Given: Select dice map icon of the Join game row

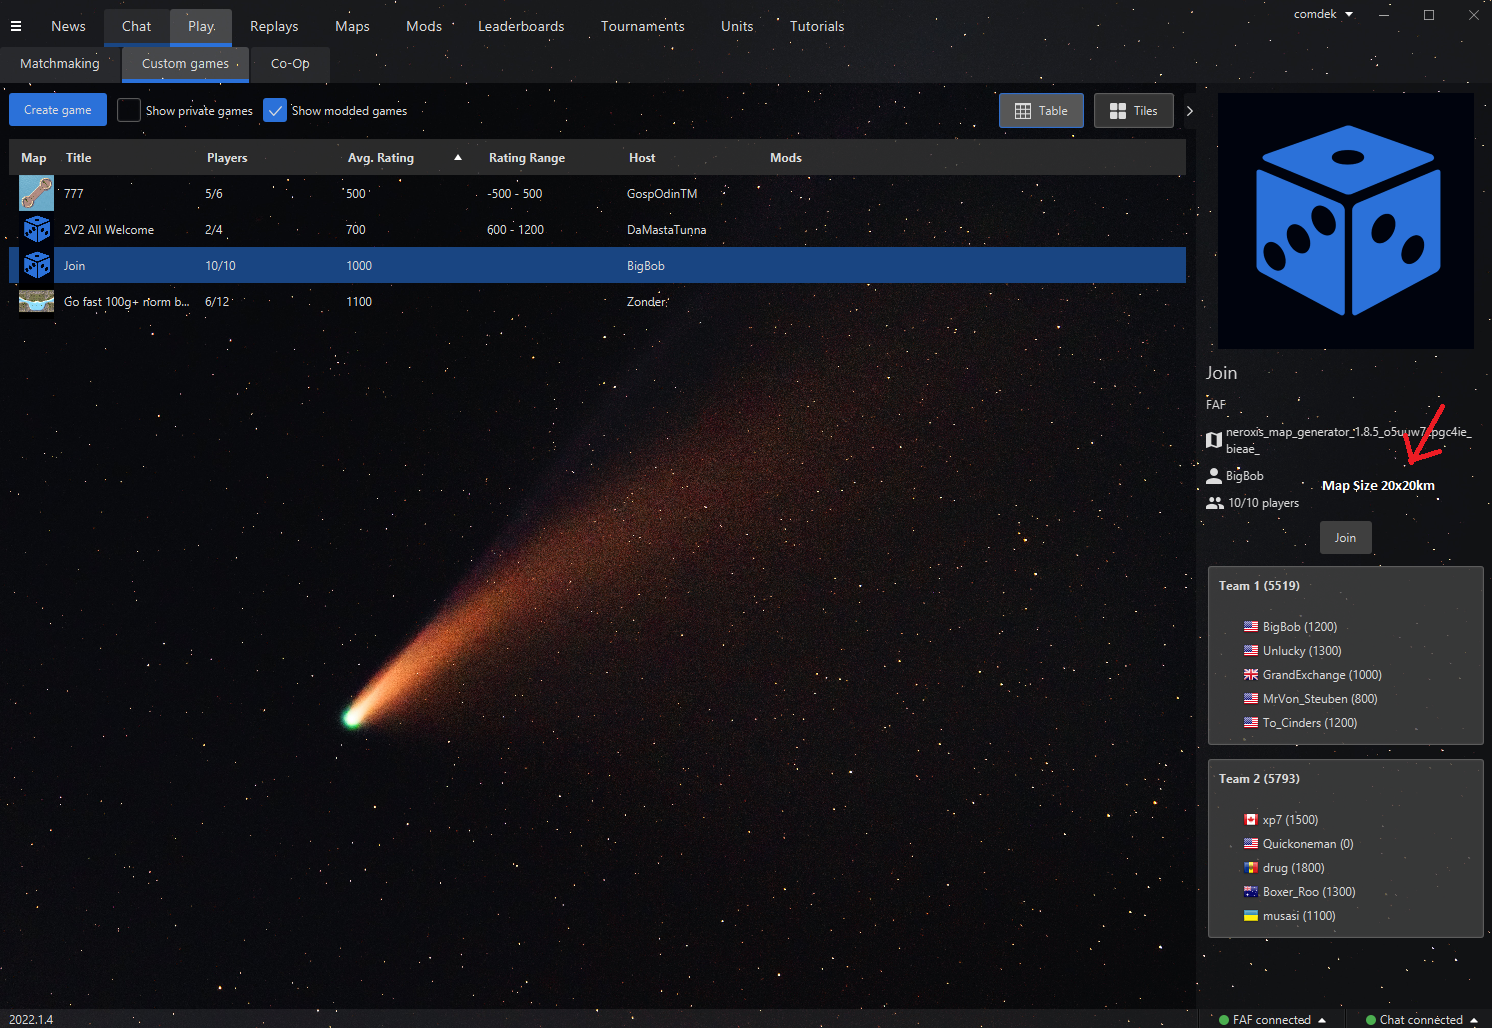Looking at the screenshot, I should (x=37, y=265).
